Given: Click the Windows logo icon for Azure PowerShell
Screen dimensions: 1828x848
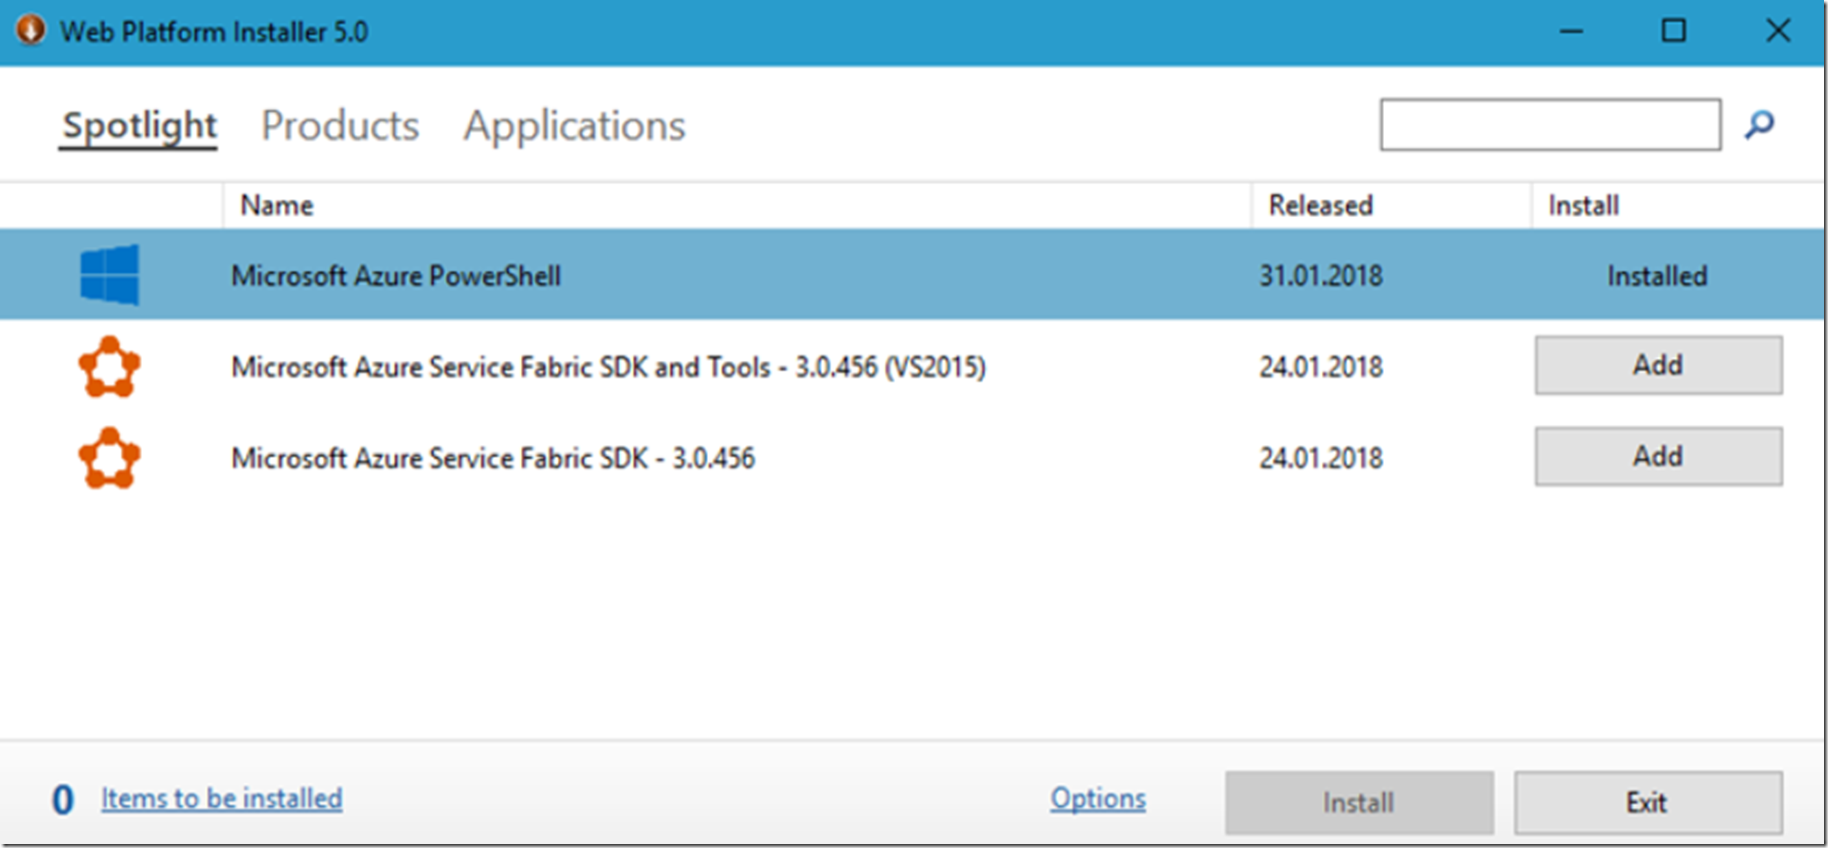Looking at the screenshot, I should pyautogui.click(x=110, y=275).
